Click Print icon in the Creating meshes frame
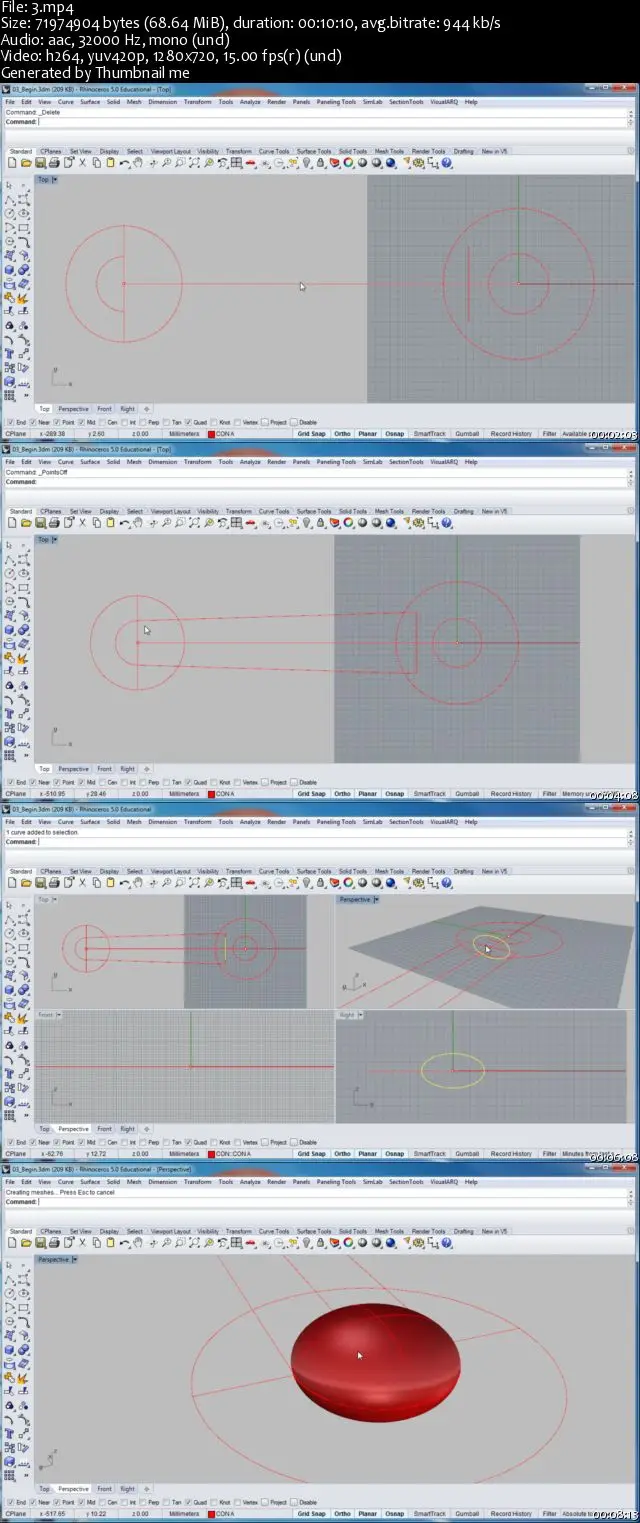 tap(54, 1242)
